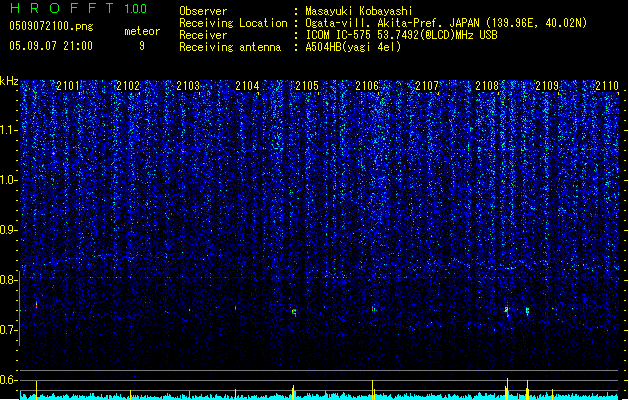Click the 2102 time marker

128,85
